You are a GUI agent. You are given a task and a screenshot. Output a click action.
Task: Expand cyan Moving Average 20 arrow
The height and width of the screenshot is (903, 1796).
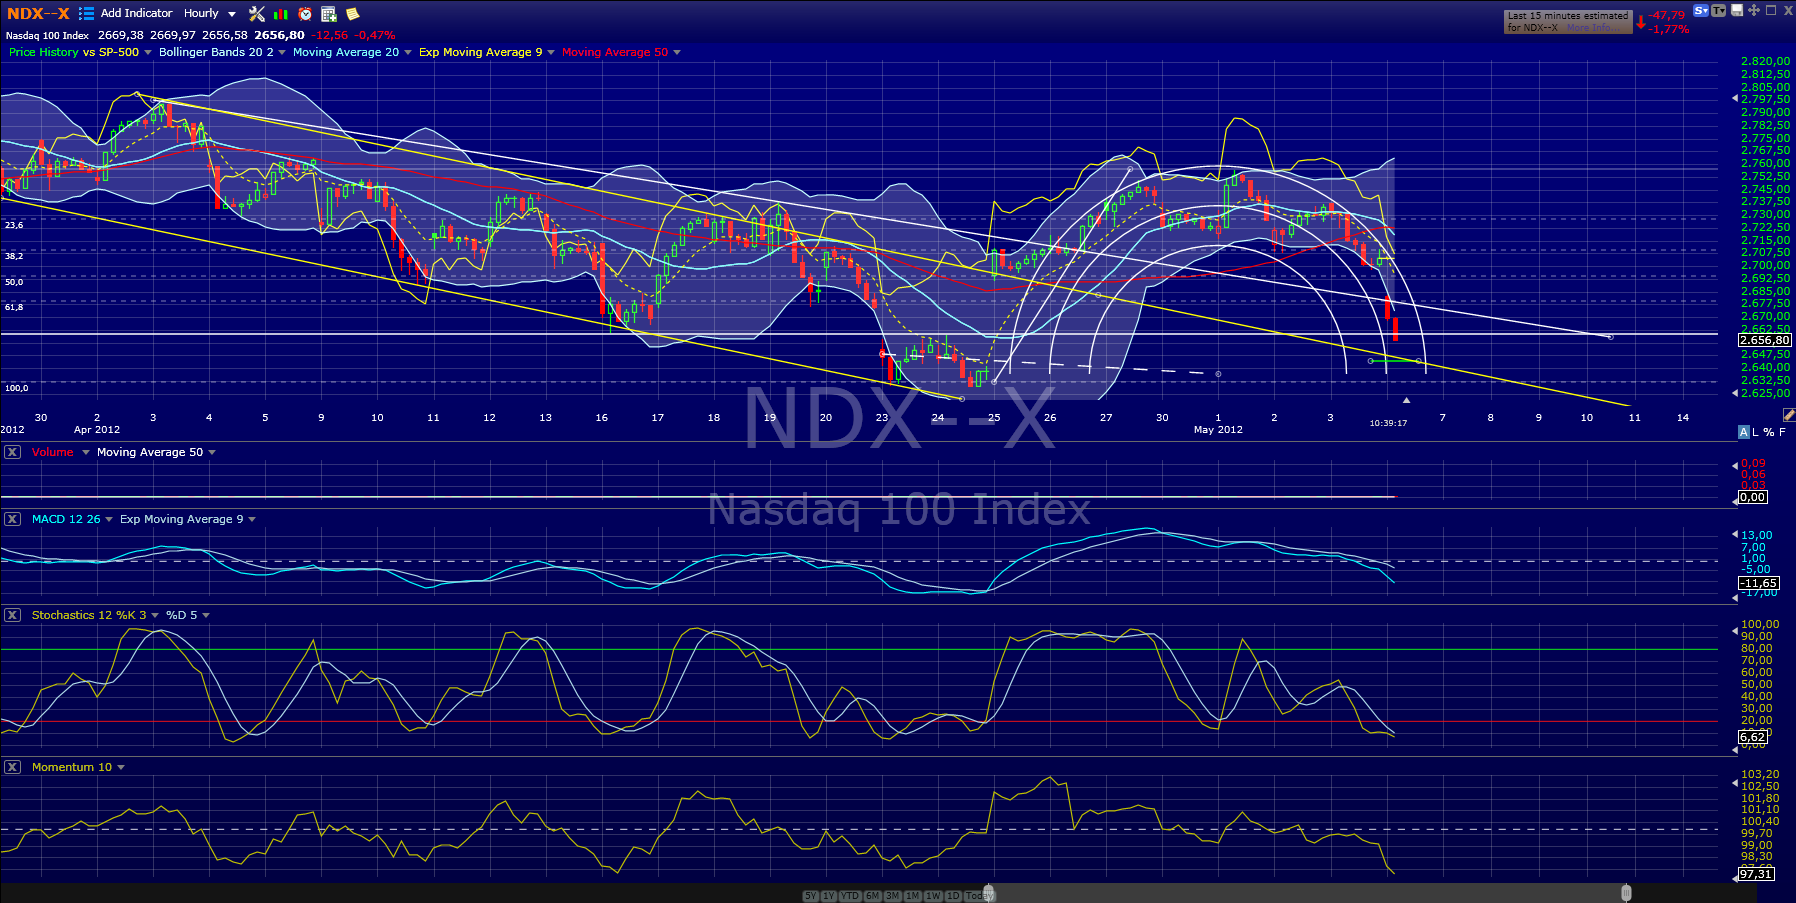(x=408, y=52)
